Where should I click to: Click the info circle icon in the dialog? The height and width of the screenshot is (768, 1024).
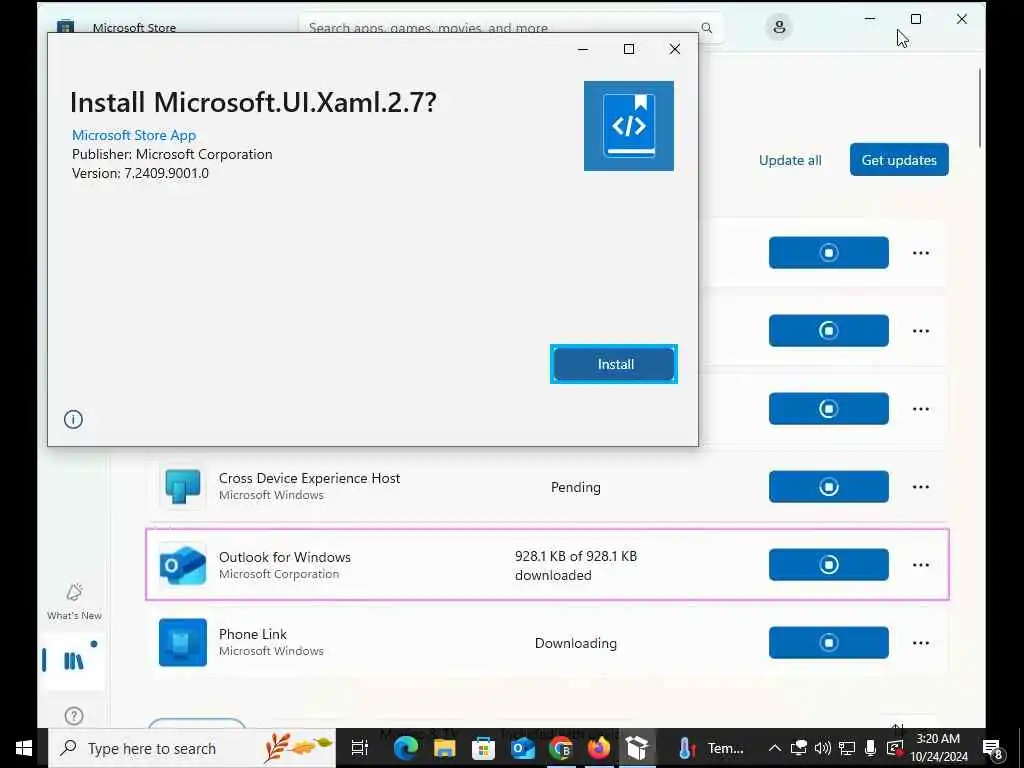coord(73,419)
